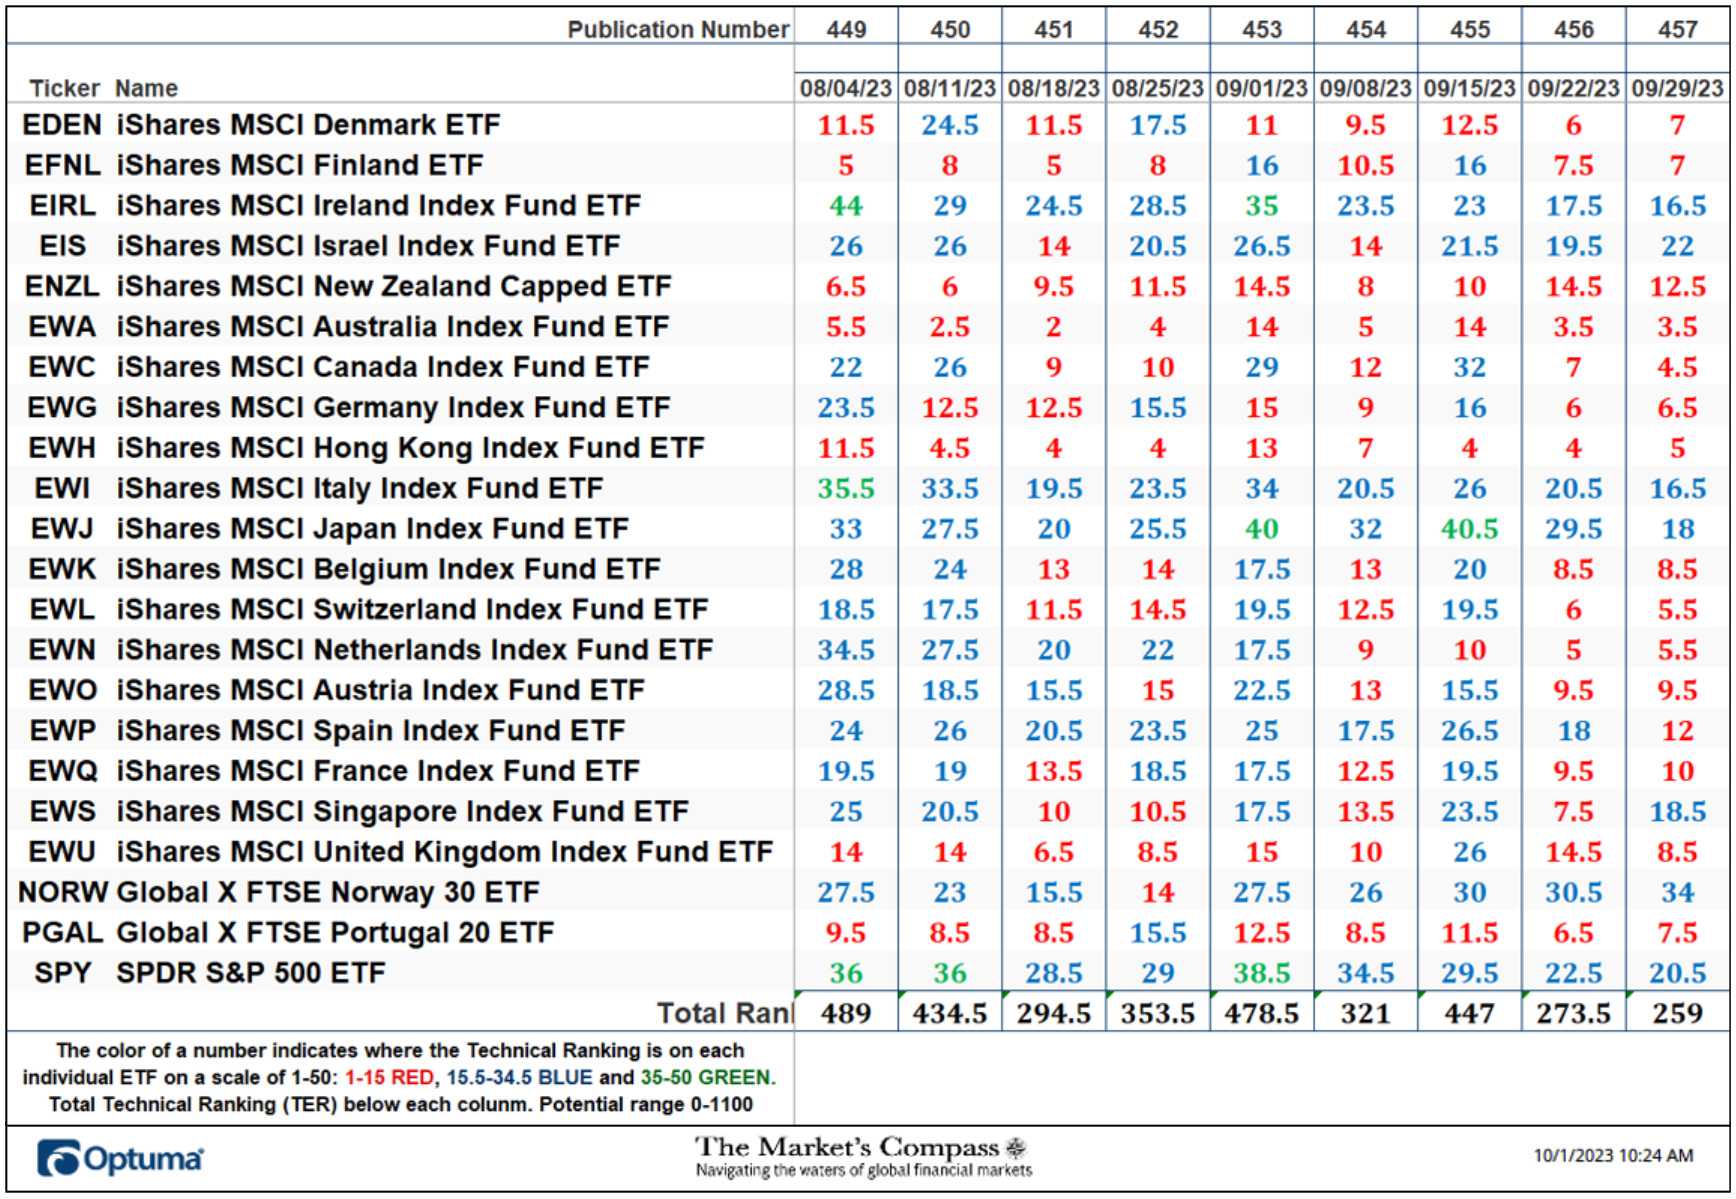Select iShares MSCI Japan Index Fund ETF
The width and height of the screenshot is (1736, 1199).
click(373, 529)
